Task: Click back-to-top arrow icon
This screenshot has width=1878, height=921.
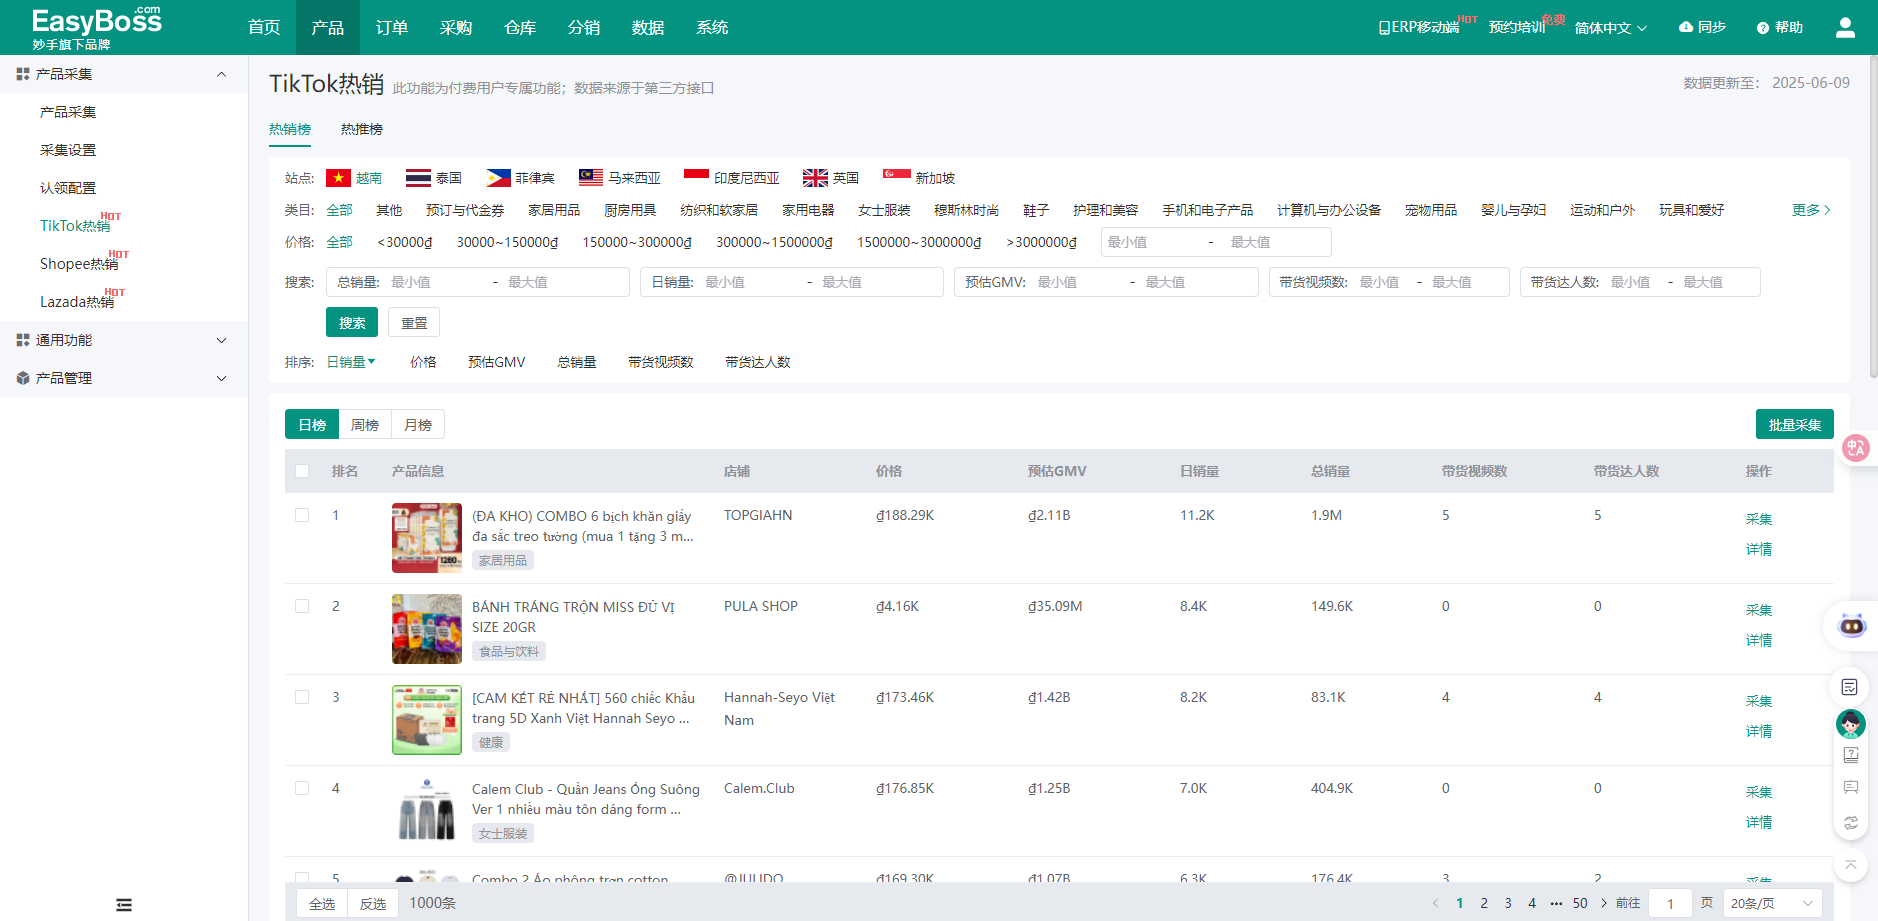Action: point(1850,865)
